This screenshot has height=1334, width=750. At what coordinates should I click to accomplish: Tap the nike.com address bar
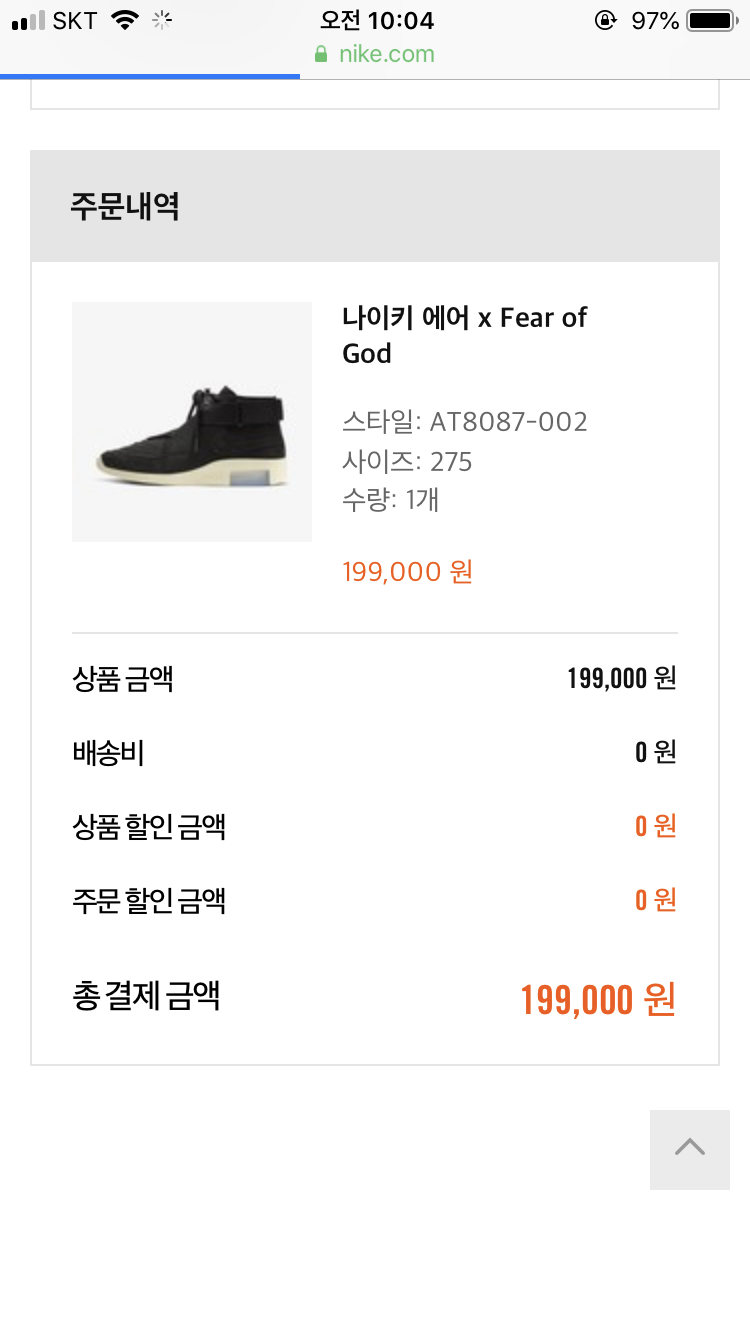point(386,54)
